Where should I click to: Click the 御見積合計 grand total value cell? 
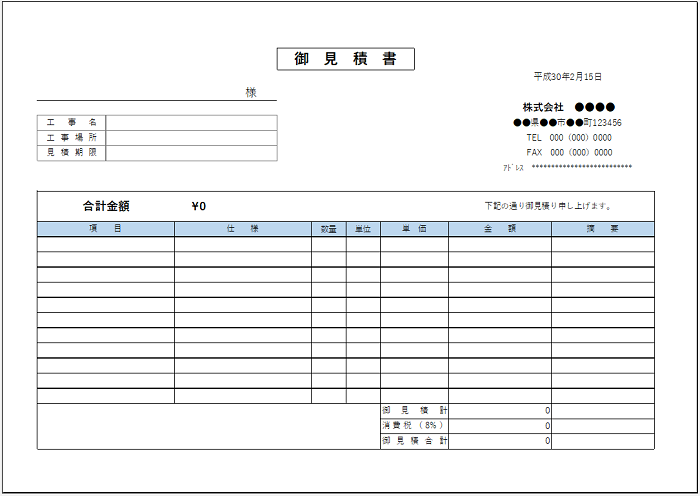[500, 441]
